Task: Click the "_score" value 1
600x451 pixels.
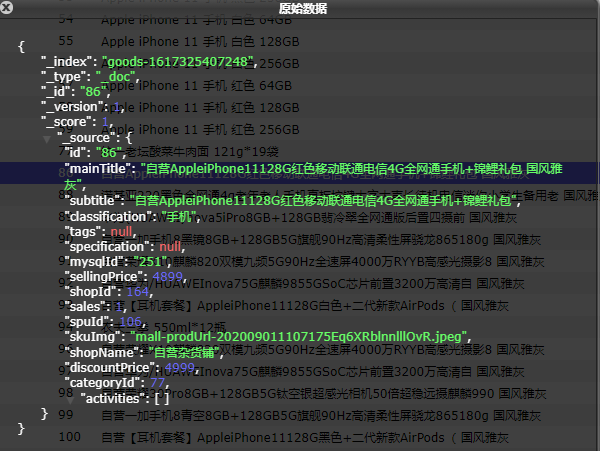Action: [x=105, y=122]
